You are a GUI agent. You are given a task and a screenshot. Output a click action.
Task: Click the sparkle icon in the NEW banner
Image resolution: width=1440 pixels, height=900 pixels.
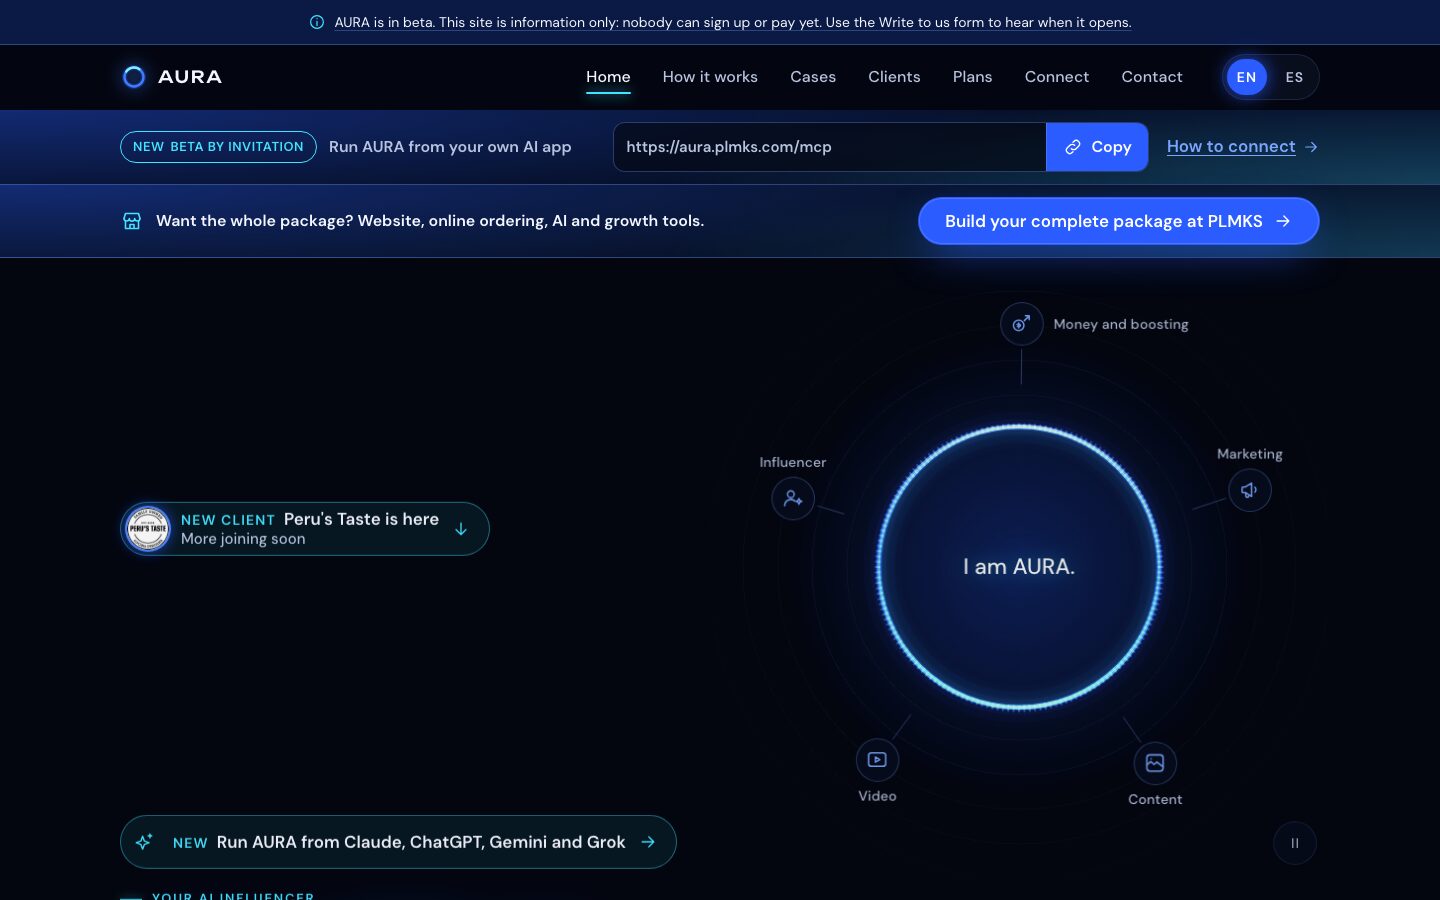tap(144, 842)
